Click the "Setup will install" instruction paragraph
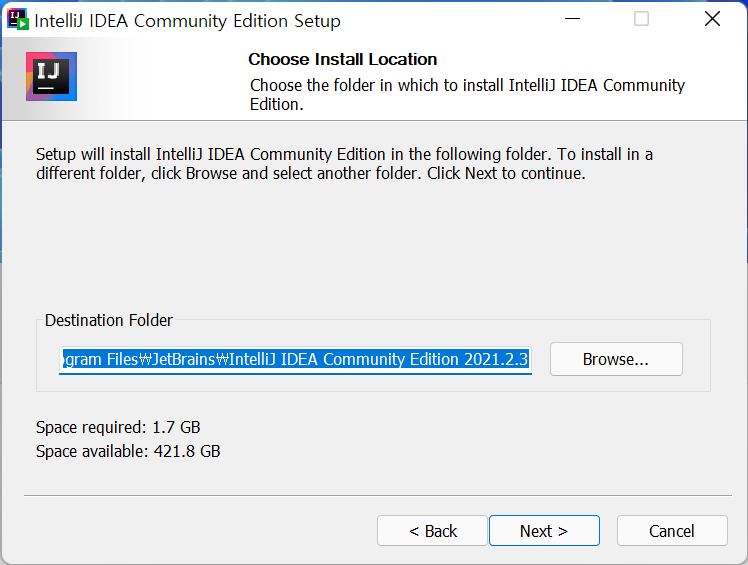 click(x=344, y=164)
